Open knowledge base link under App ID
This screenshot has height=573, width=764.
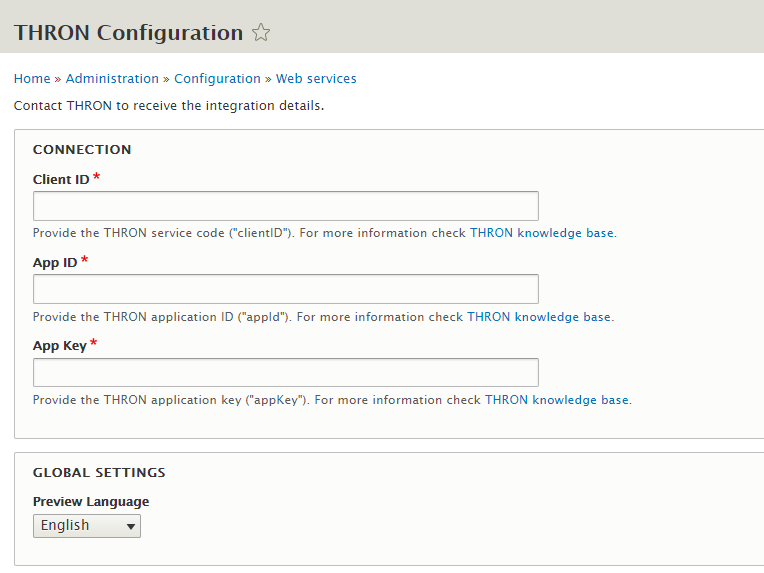click(x=539, y=317)
